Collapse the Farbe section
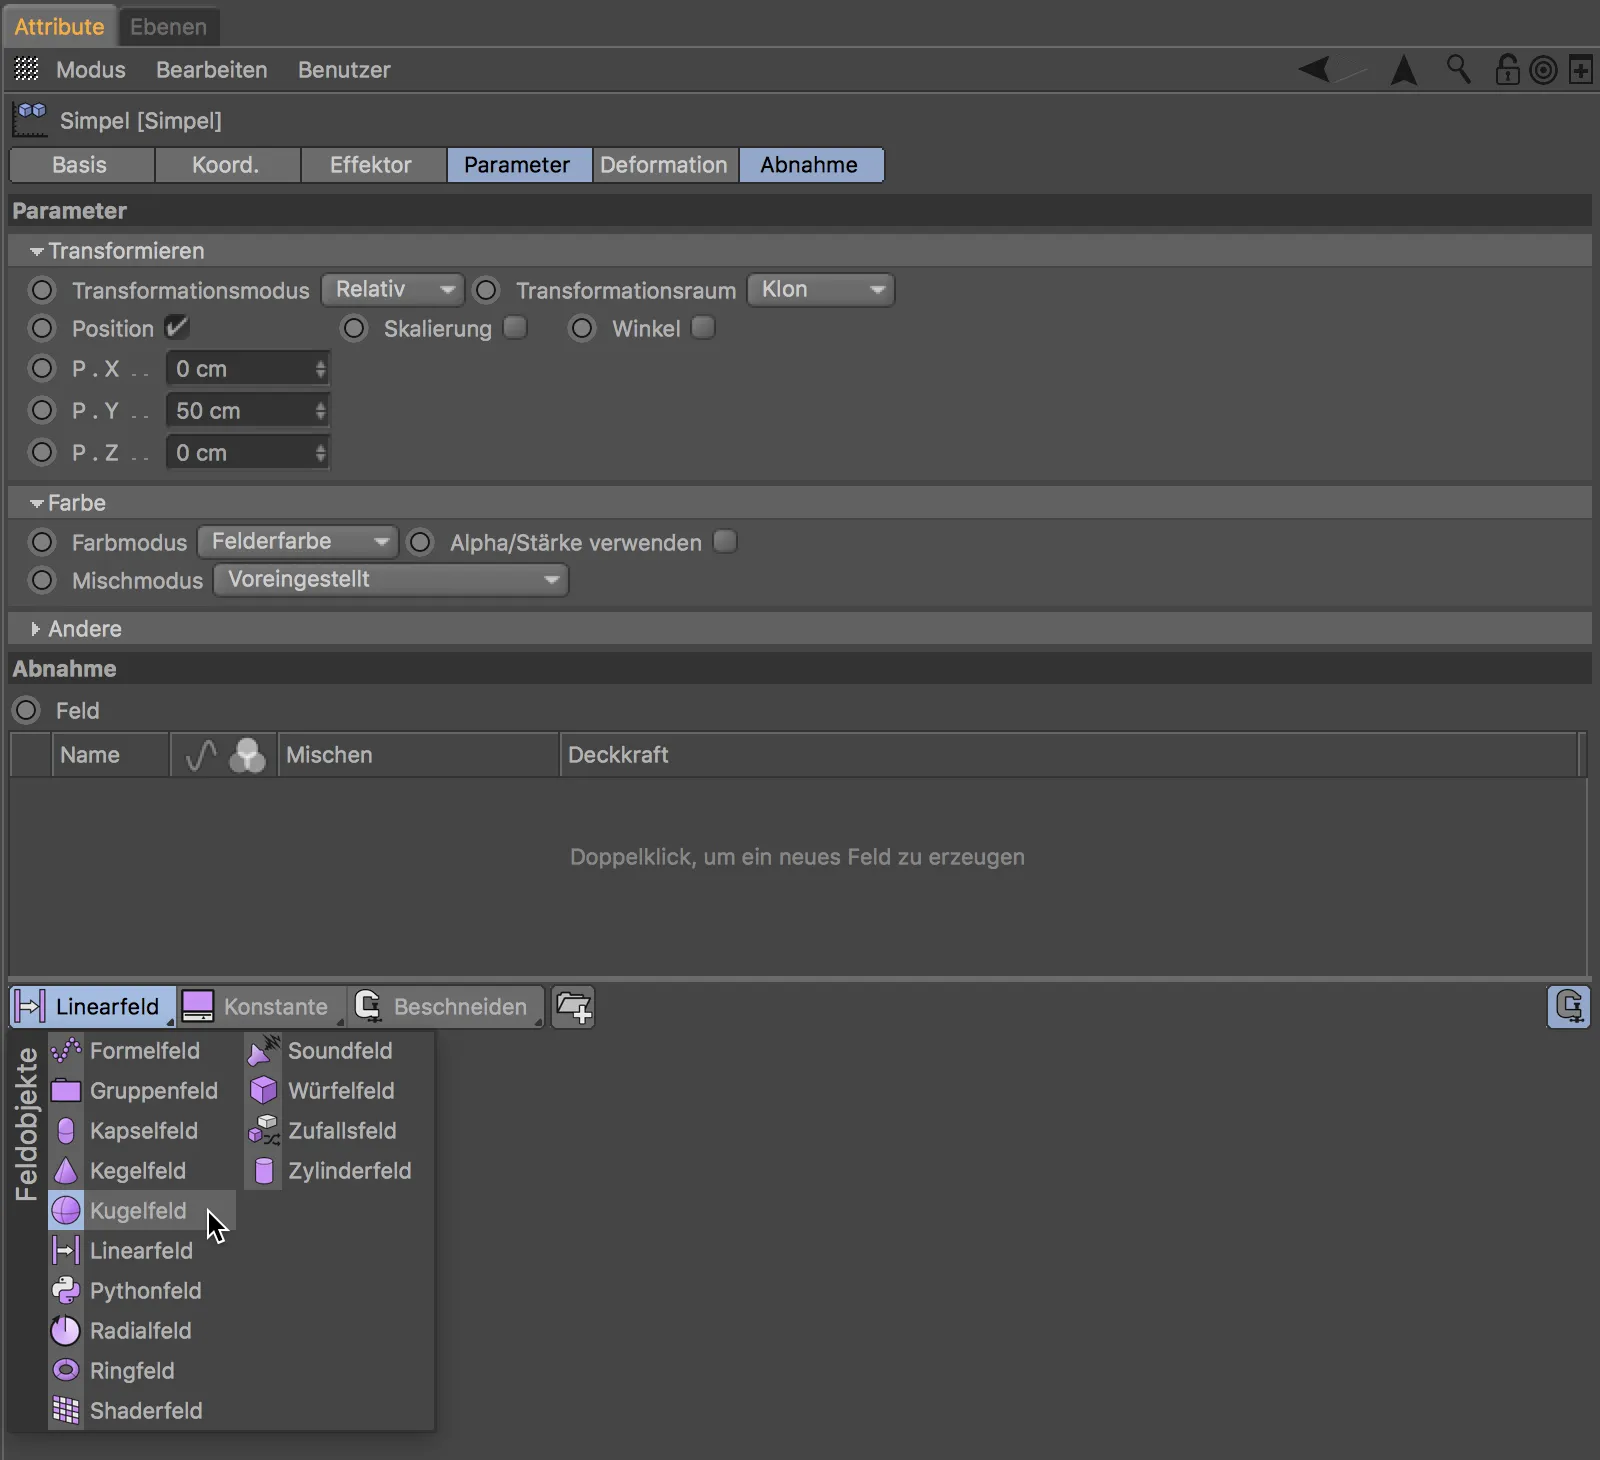1600x1460 pixels. [x=37, y=503]
